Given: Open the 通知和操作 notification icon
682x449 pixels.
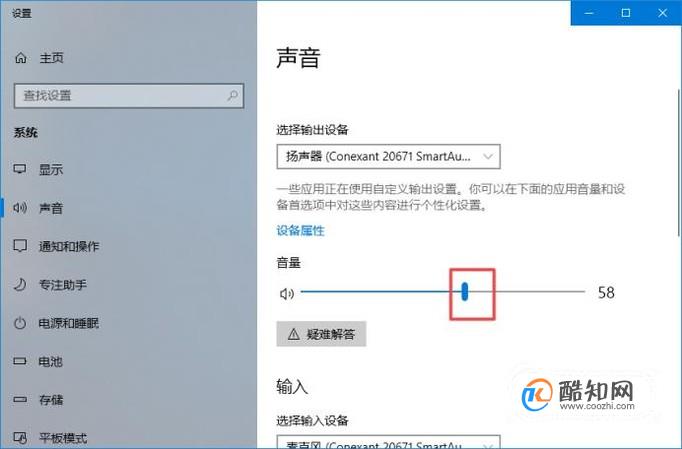Looking at the screenshot, I should point(20,246).
